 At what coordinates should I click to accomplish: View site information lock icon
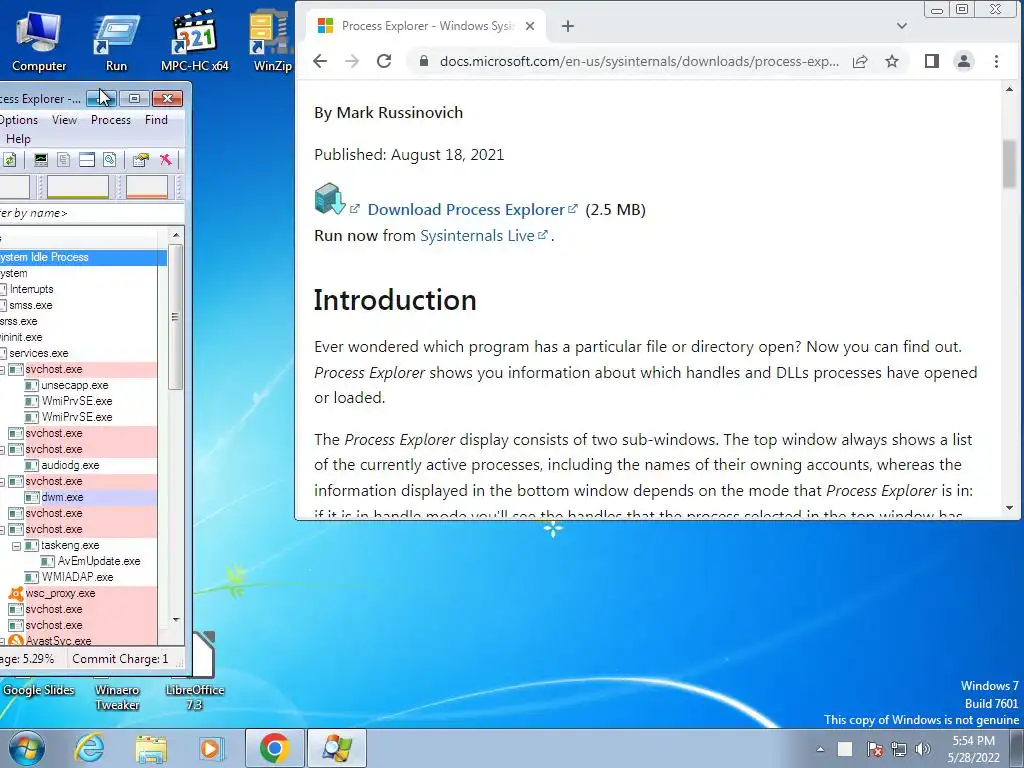pyautogui.click(x=424, y=61)
